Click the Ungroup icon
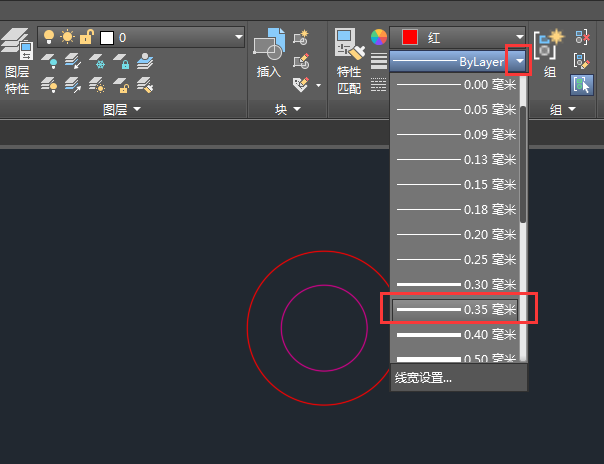The height and width of the screenshot is (464, 604). pyautogui.click(x=582, y=37)
